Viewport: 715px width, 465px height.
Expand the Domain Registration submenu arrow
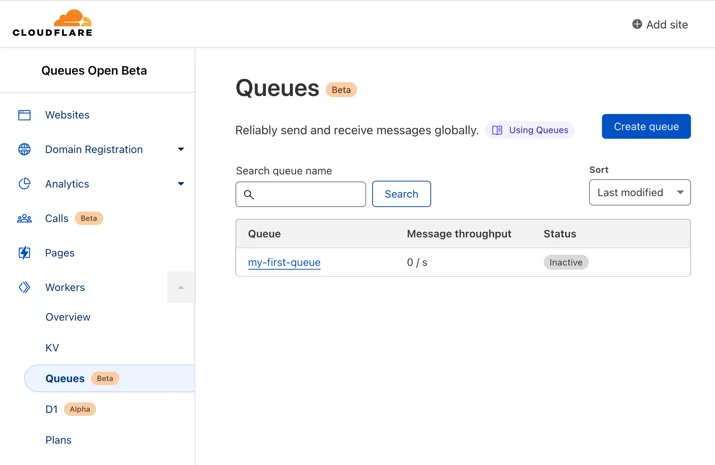[x=181, y=149]
